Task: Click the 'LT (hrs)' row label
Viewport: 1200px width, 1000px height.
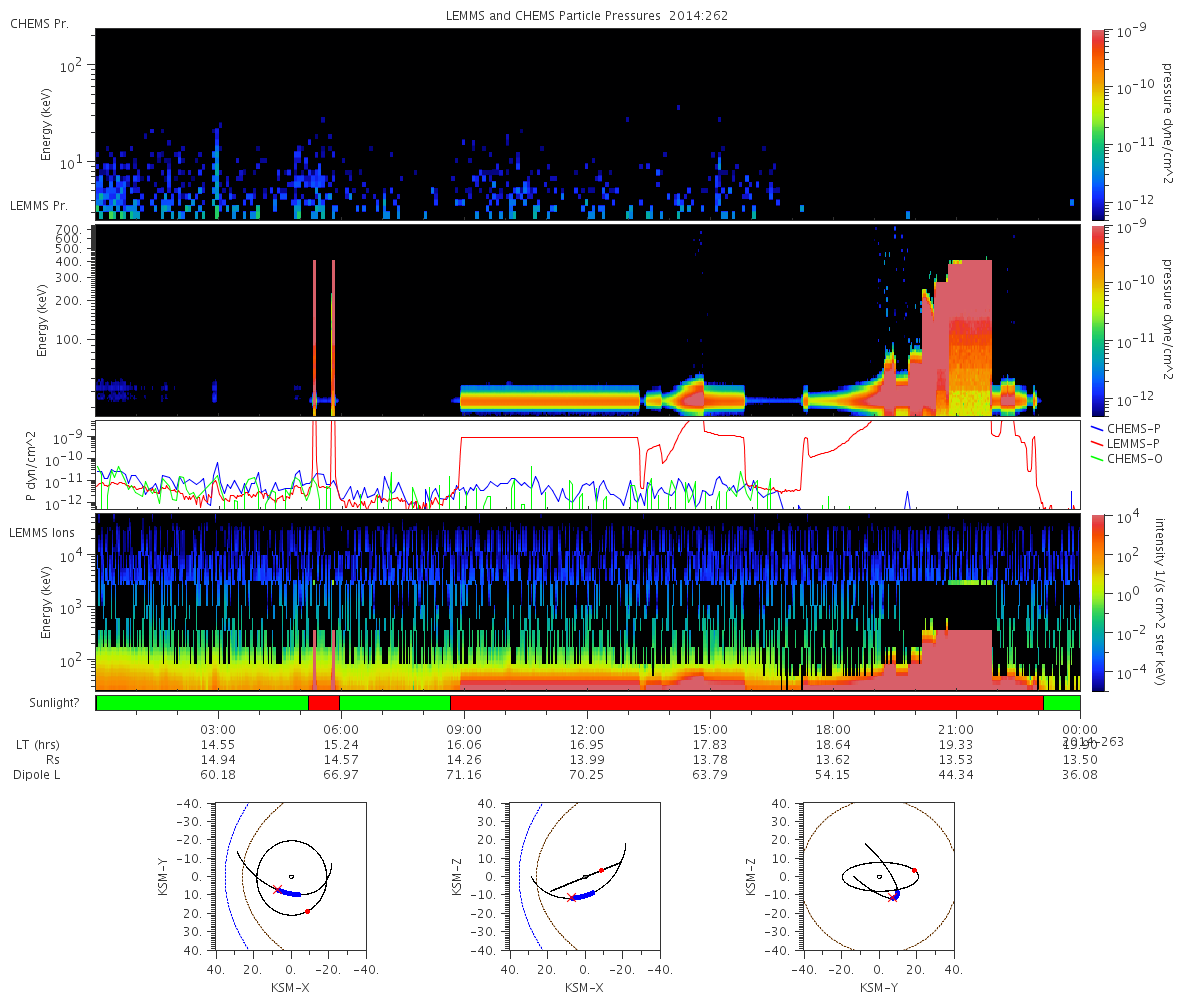Action: tap(36, 745)
